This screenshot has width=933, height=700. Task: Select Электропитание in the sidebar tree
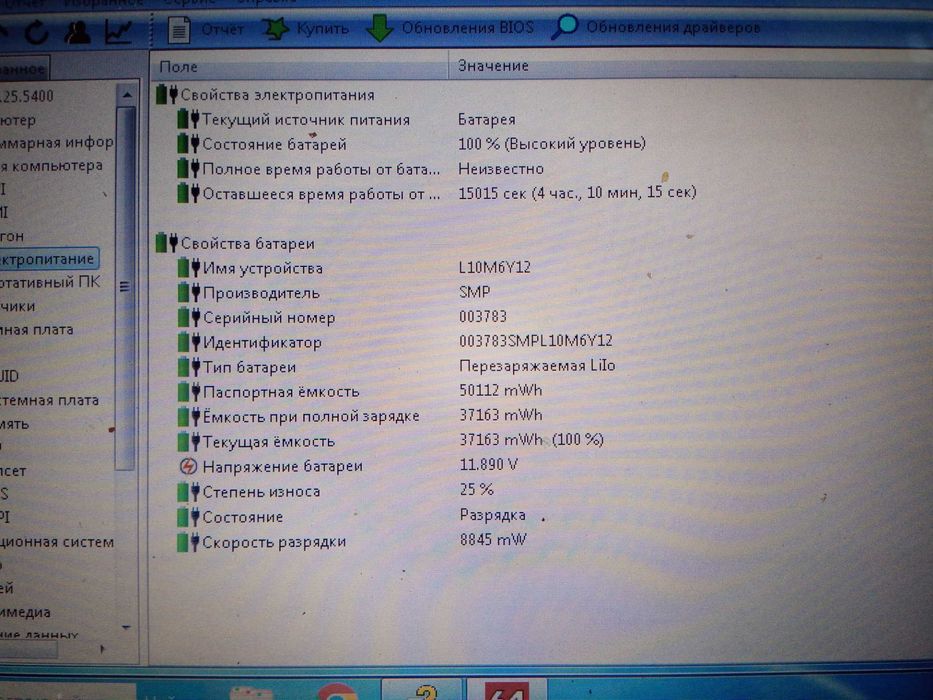tap(48, 259)
